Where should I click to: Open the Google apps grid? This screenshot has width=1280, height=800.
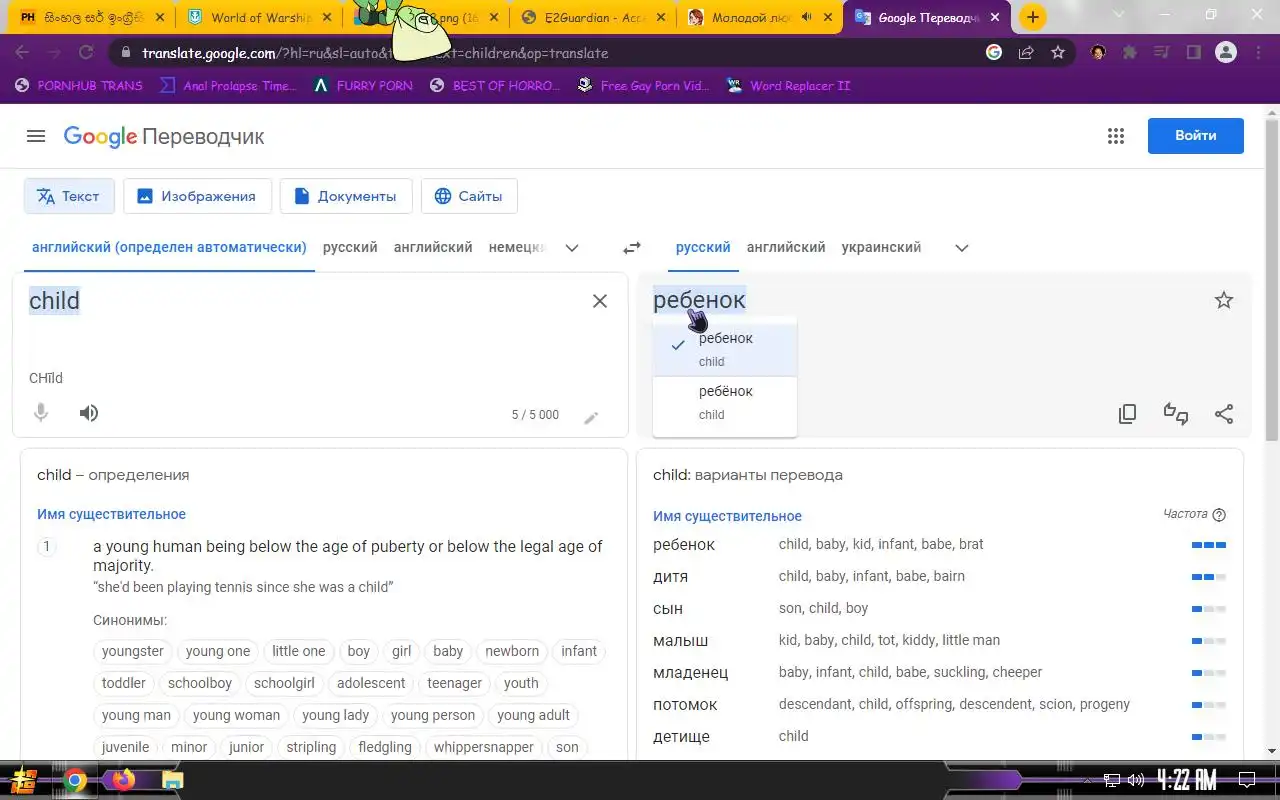[x=1116, y=136]
